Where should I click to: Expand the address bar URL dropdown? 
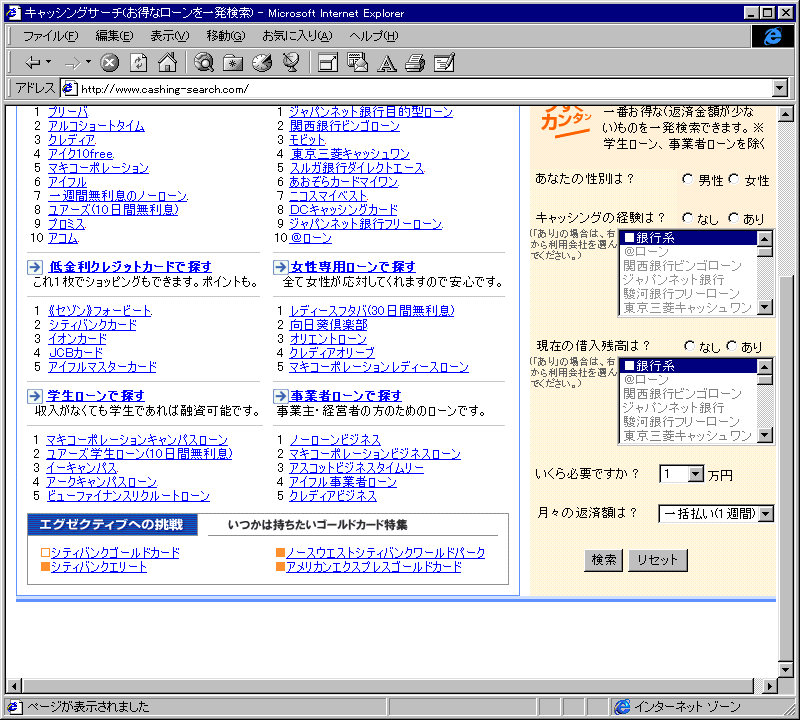(x=779, y=88)
